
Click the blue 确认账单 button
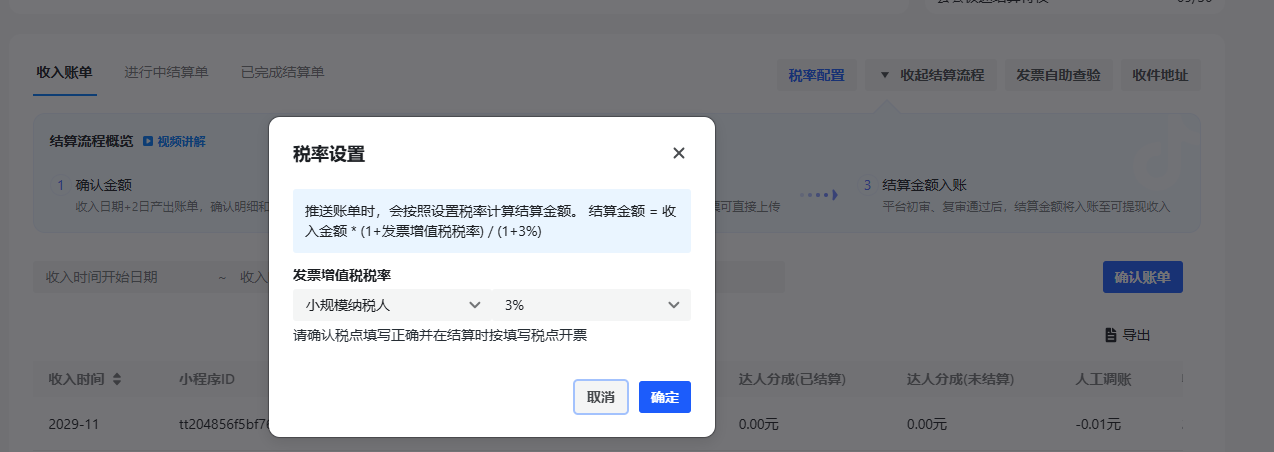point(1142,277)
